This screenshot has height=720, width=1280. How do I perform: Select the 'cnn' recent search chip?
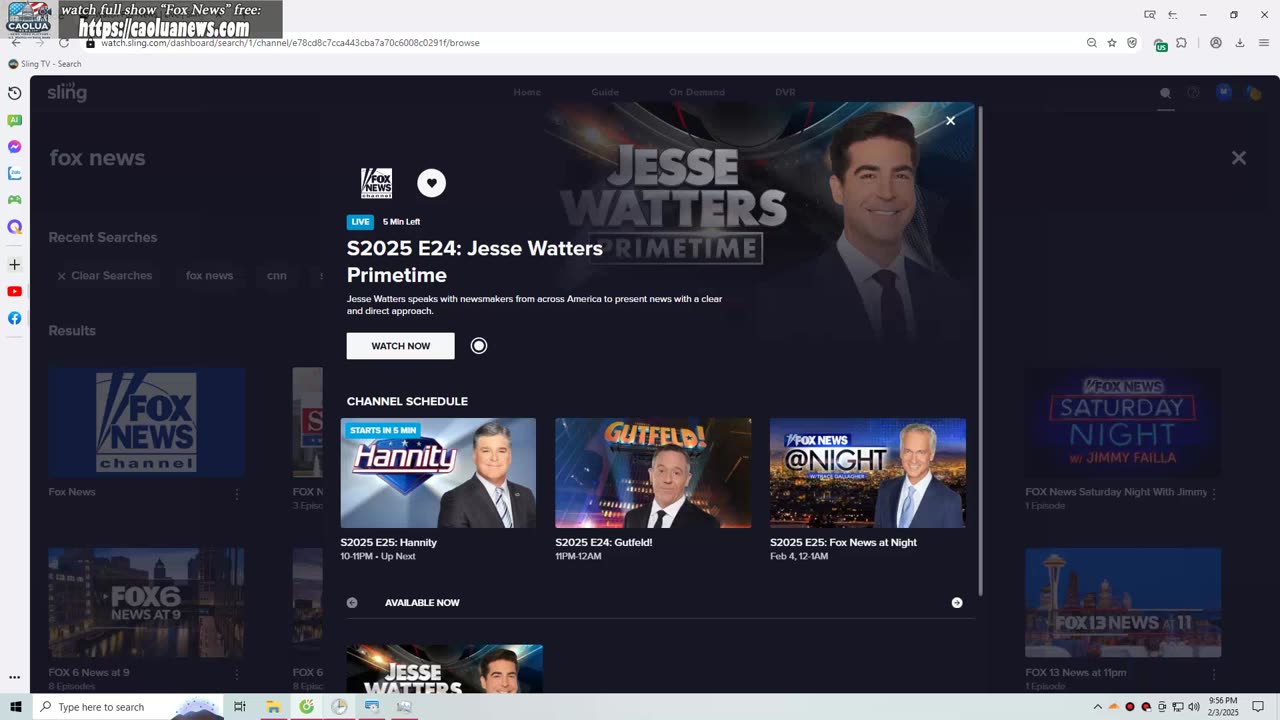(x=277, y=276)
